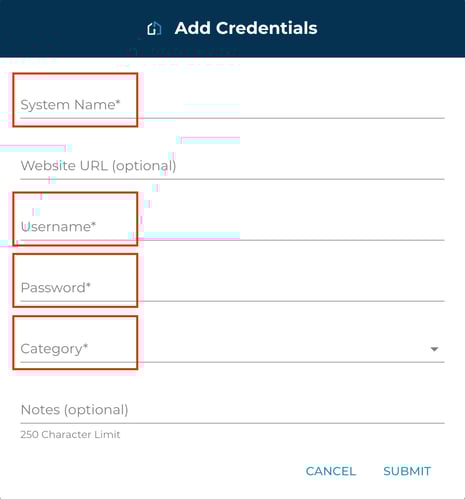Click the house icon beside Add Credentials
The height and width of the screenshot is (499, 465).
pos(154,29)
